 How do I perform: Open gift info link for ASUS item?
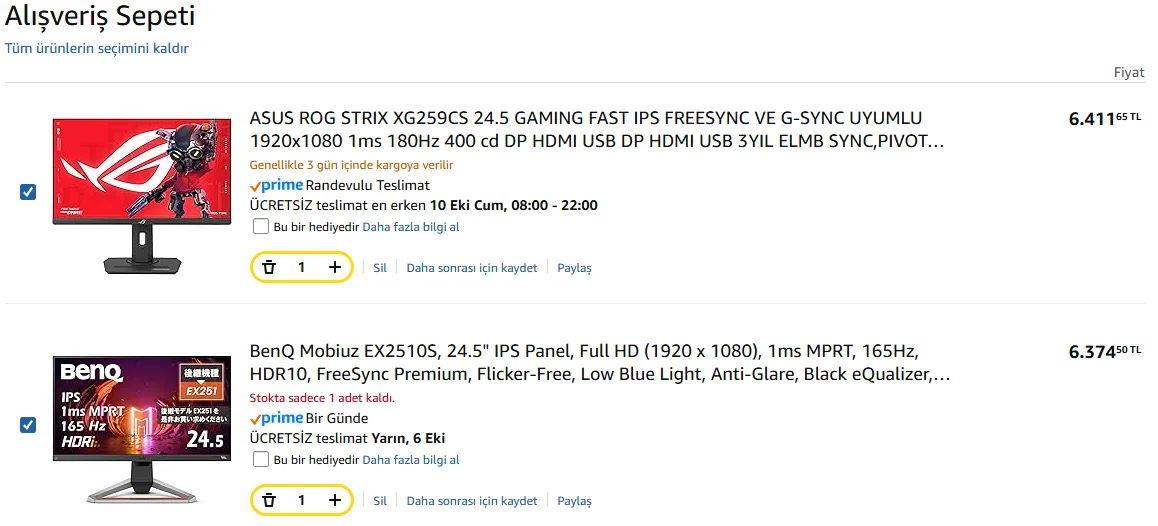[410, 227]
